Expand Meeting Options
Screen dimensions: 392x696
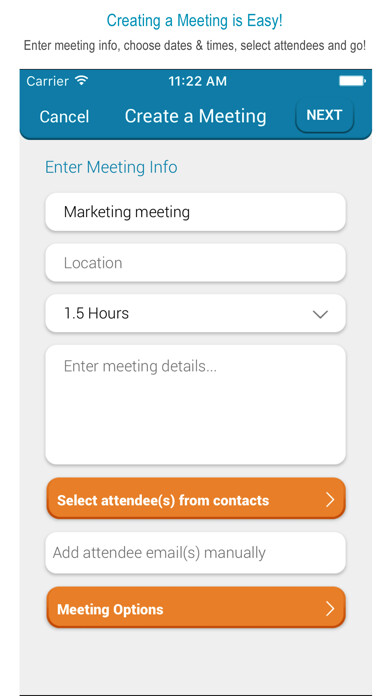point(196,608)
